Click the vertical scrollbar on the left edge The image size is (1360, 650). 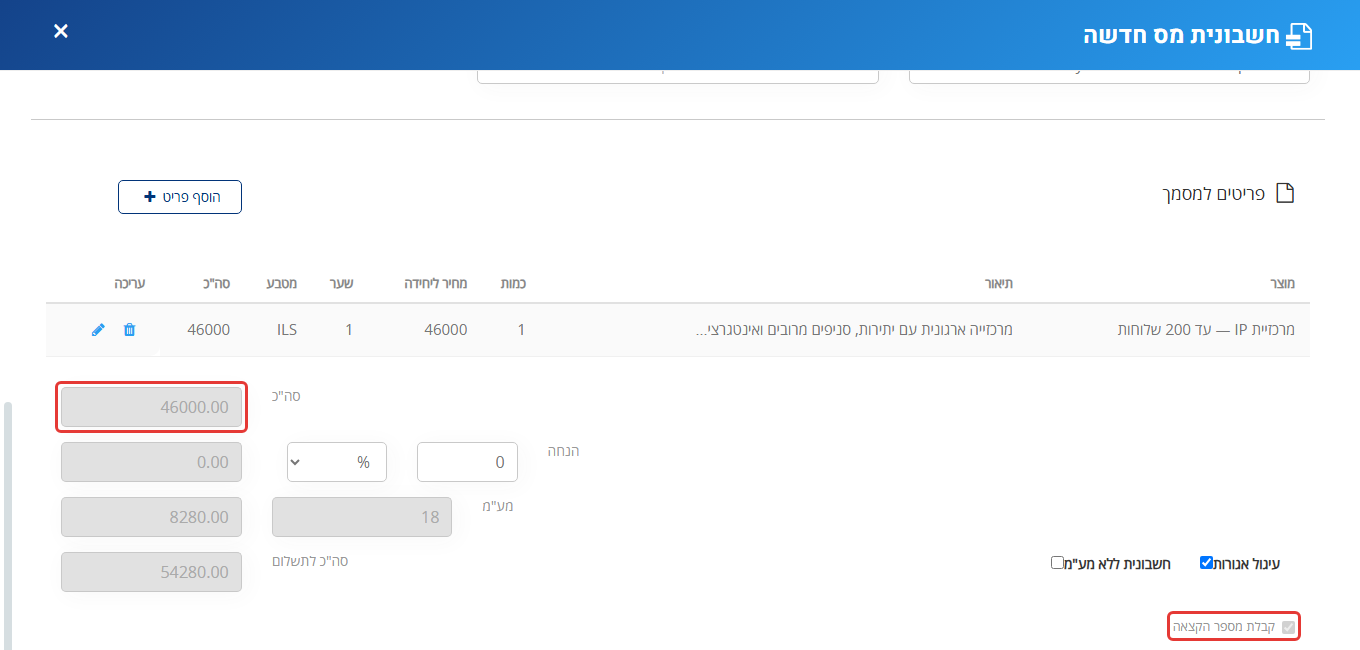click(8, 525)
